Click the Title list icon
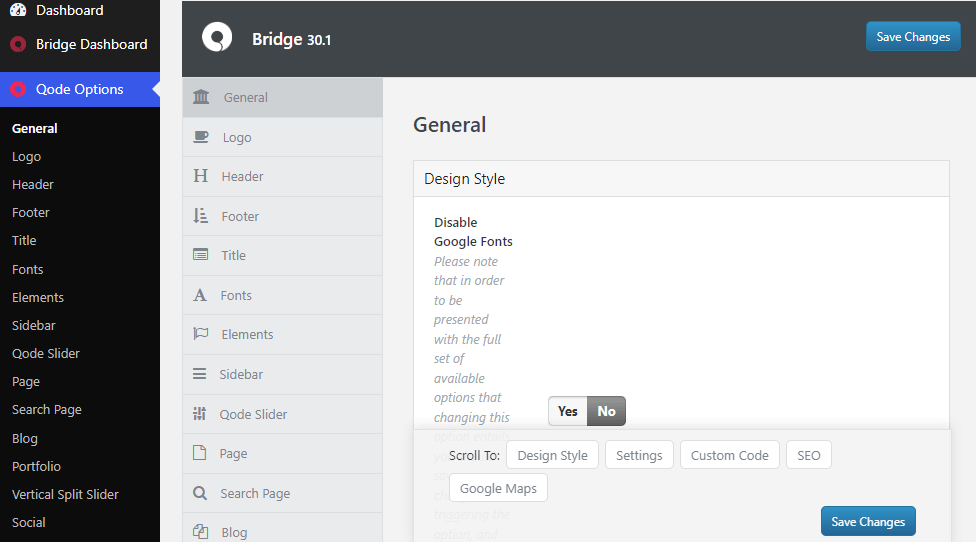Viewport: 976px width, 542px height. pyautogui.click(x=200, y=255)
